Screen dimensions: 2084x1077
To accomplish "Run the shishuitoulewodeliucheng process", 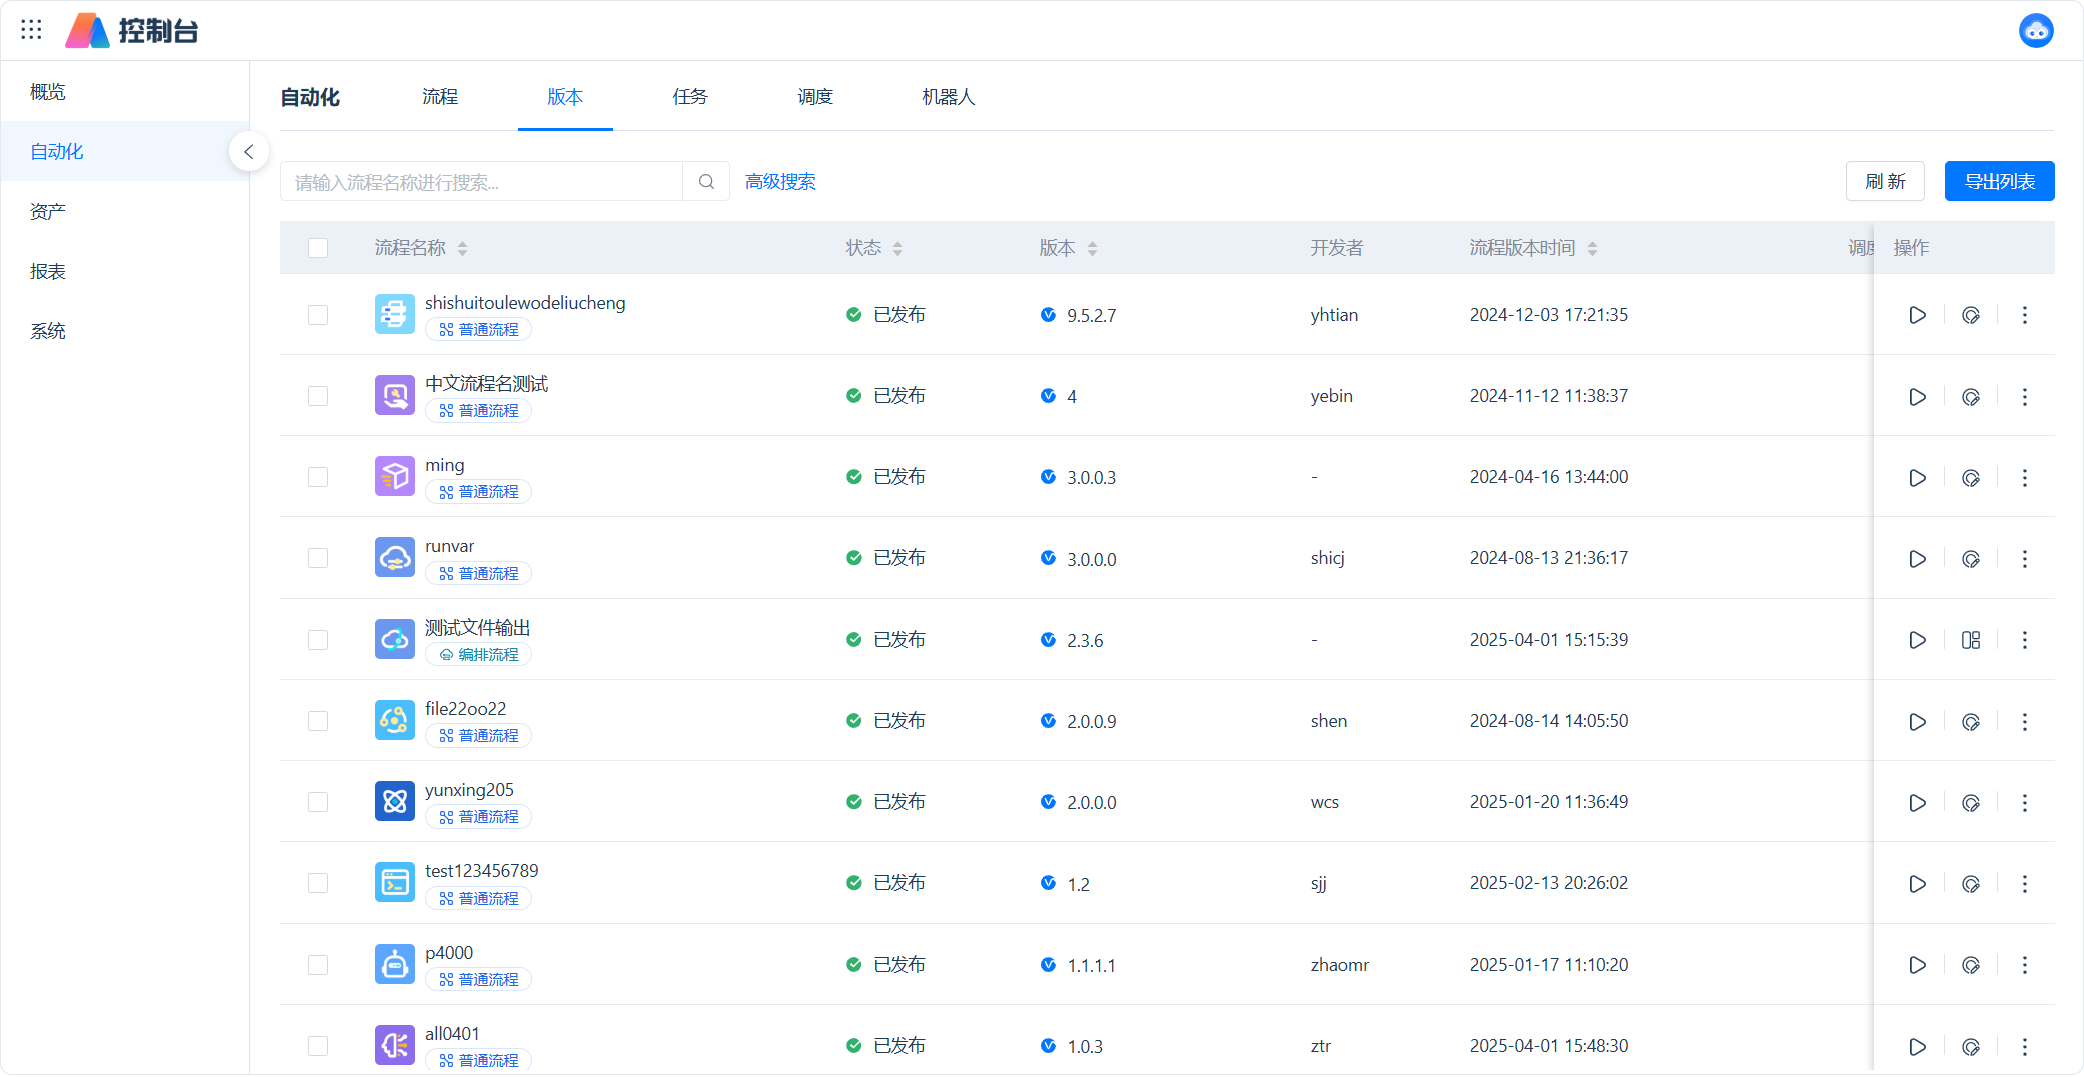I will pyautogui.click(x=1917, y=315).
